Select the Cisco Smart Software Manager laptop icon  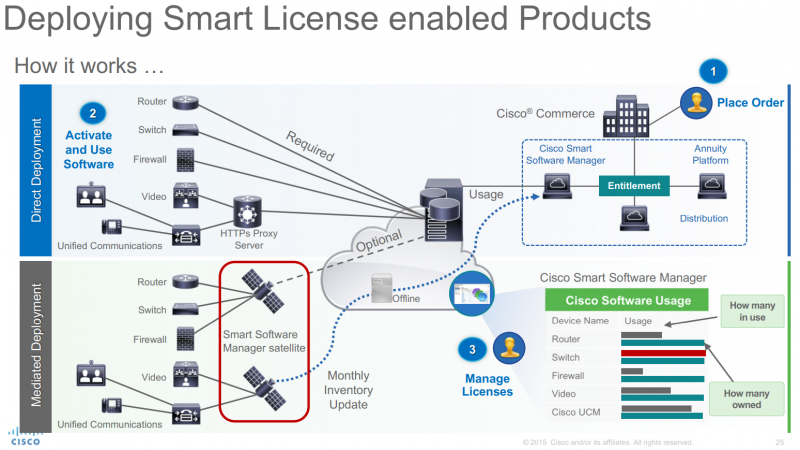coord(557,186)
